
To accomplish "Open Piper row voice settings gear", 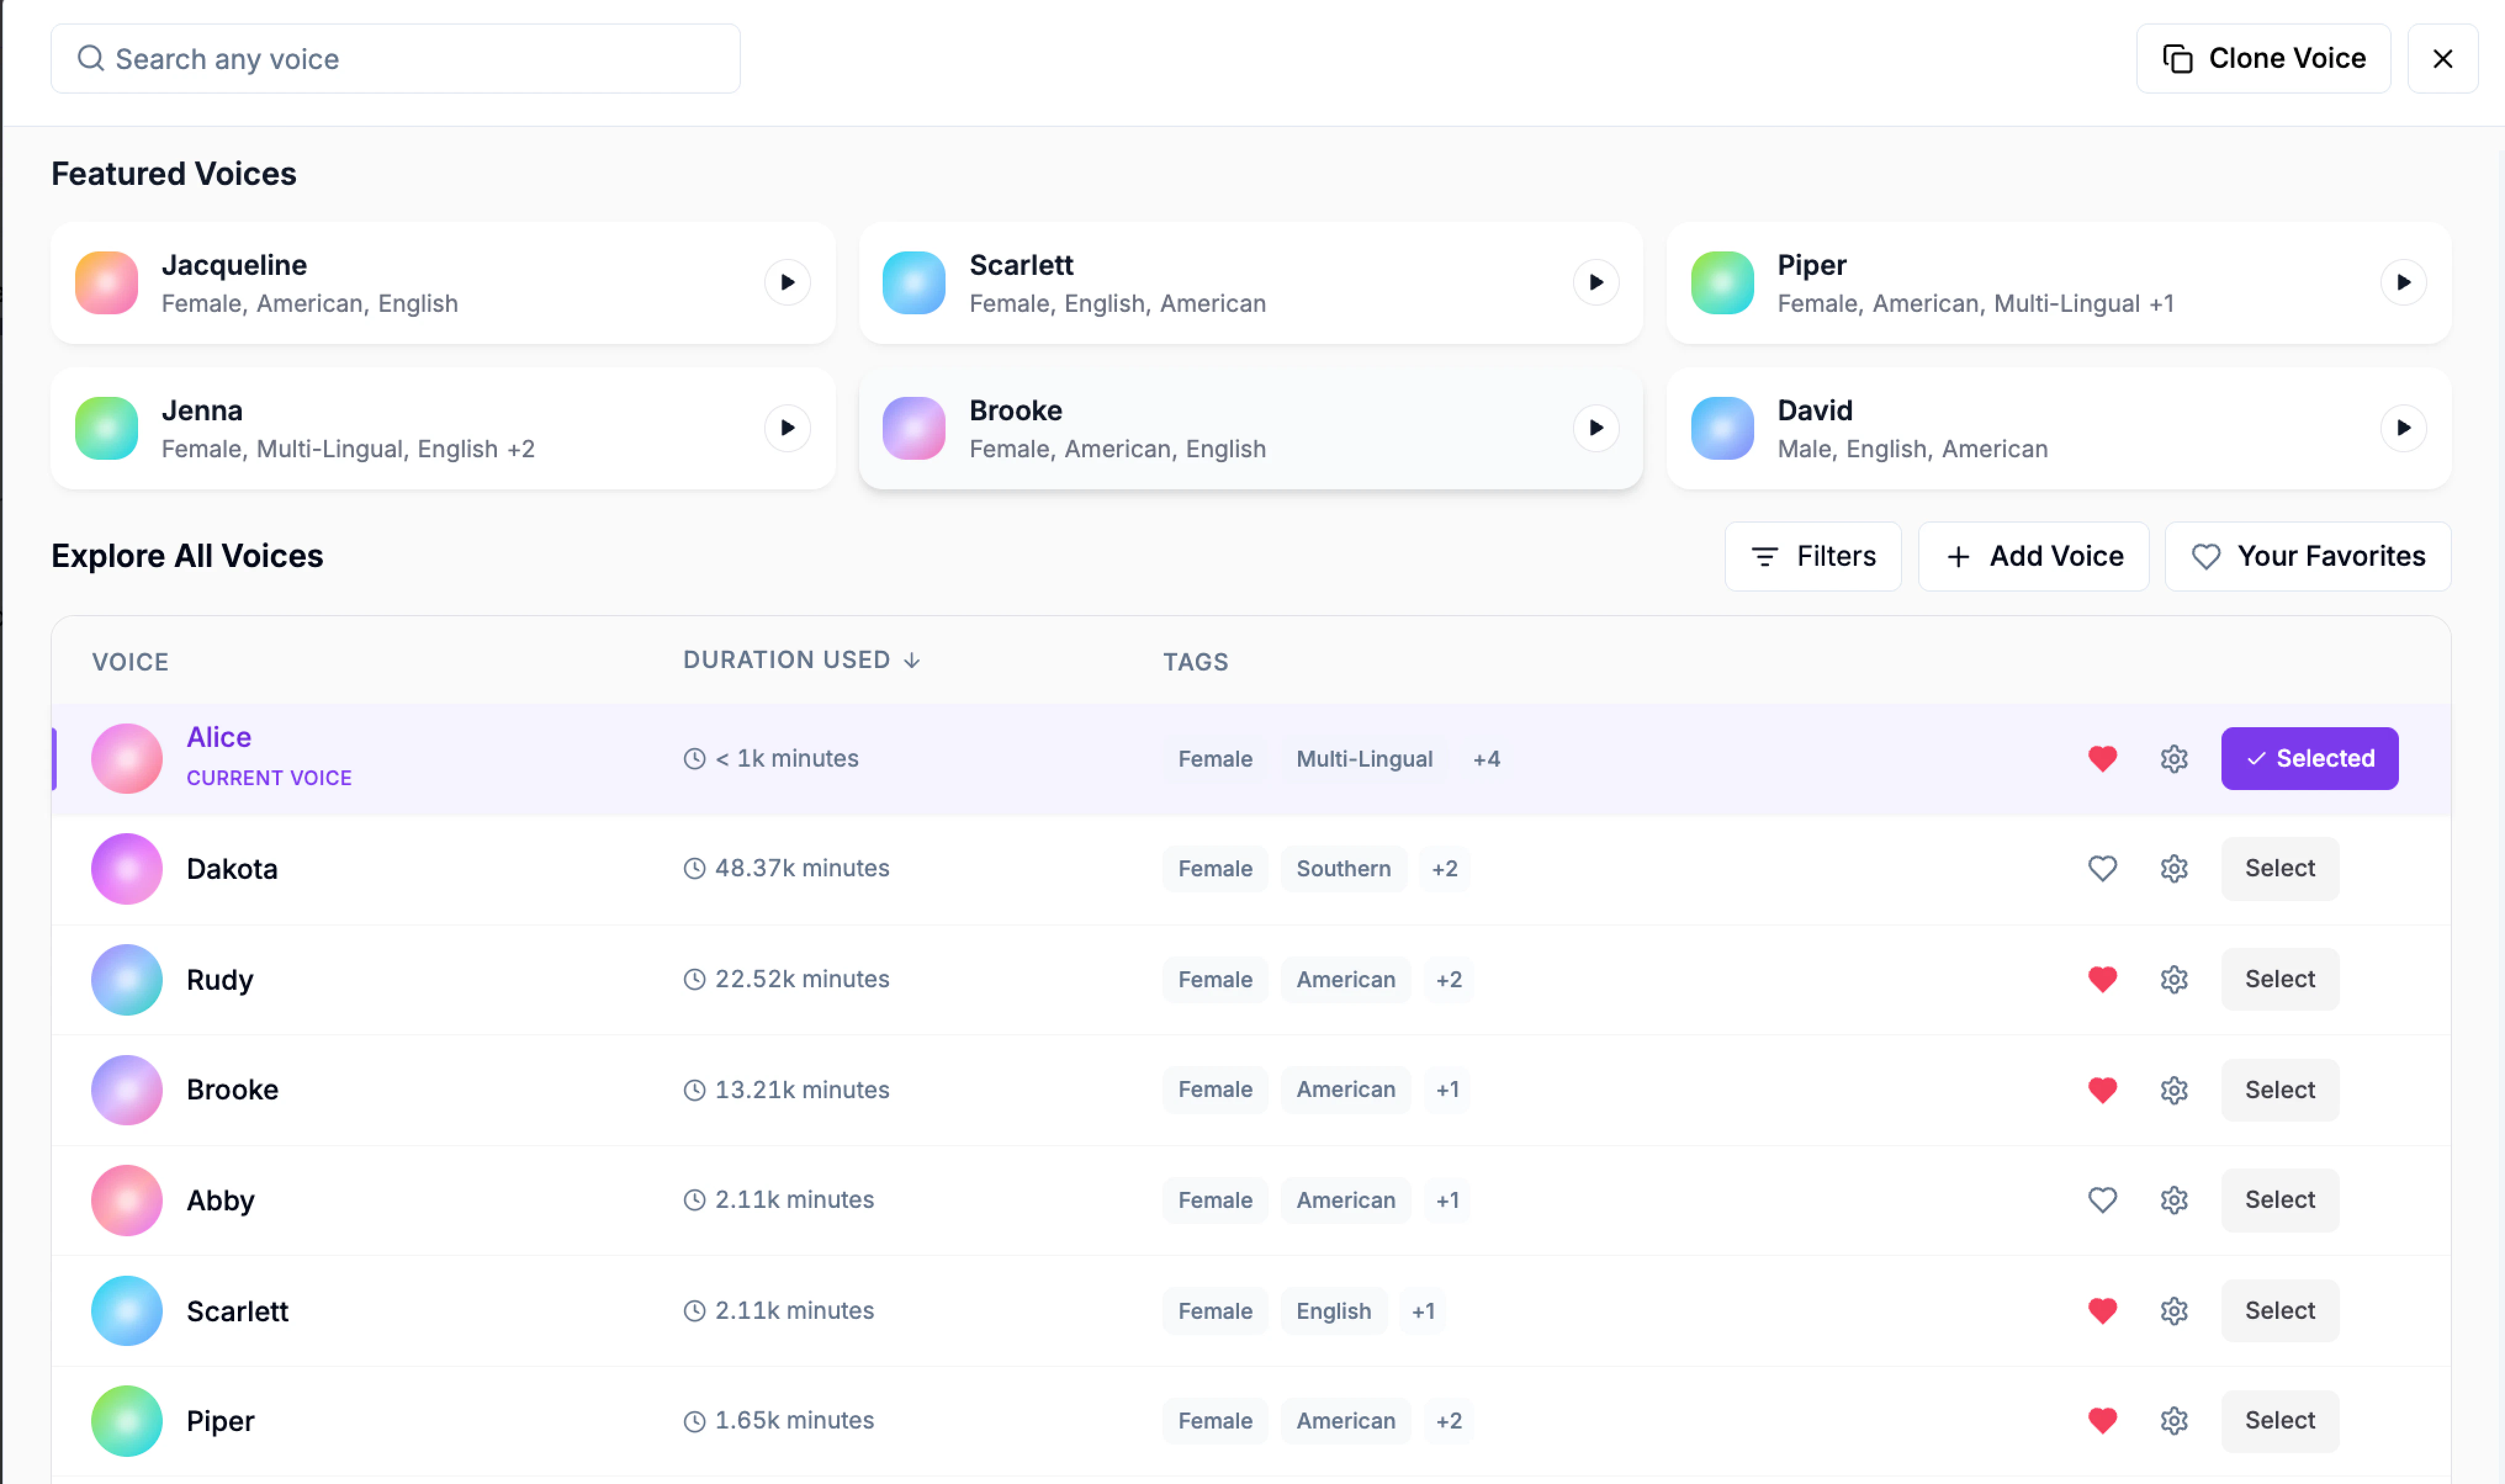I will 2173,1420.
